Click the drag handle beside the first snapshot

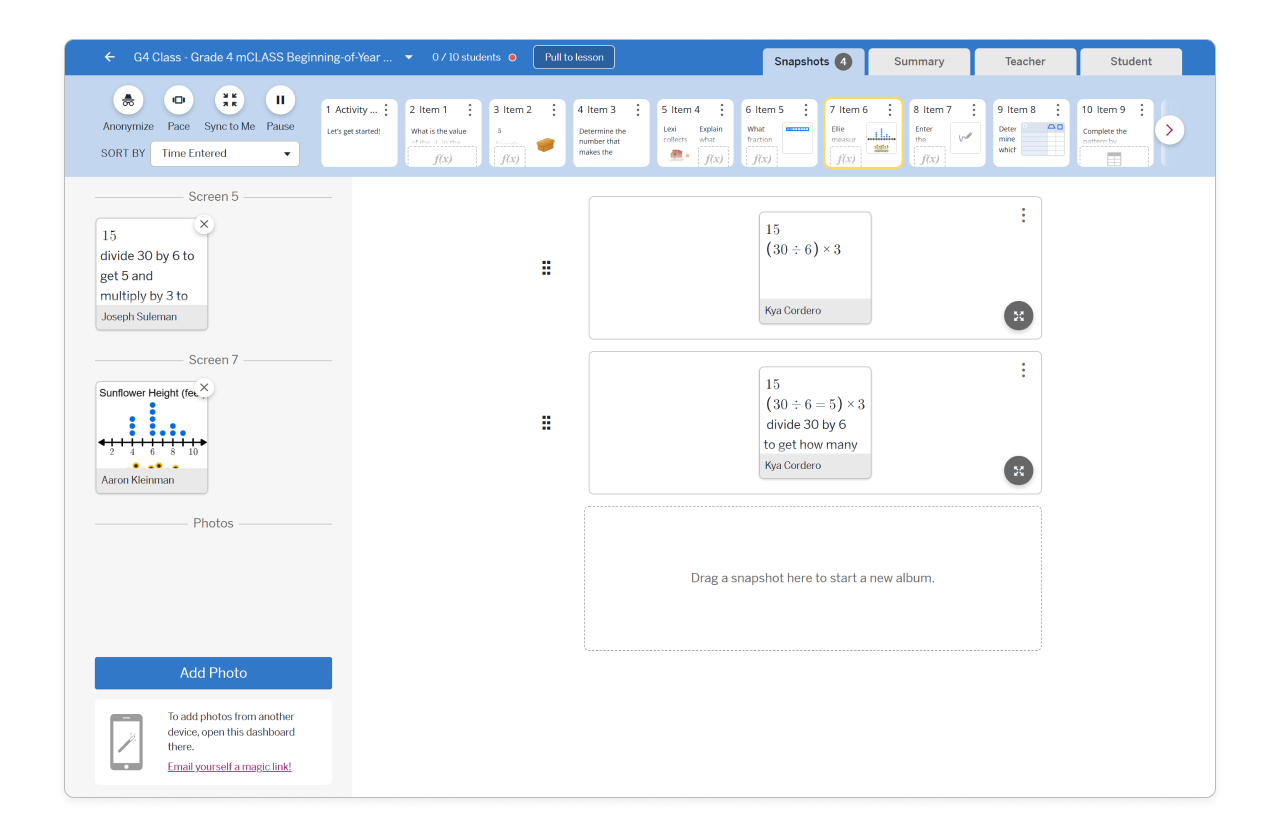pos(546,268)
